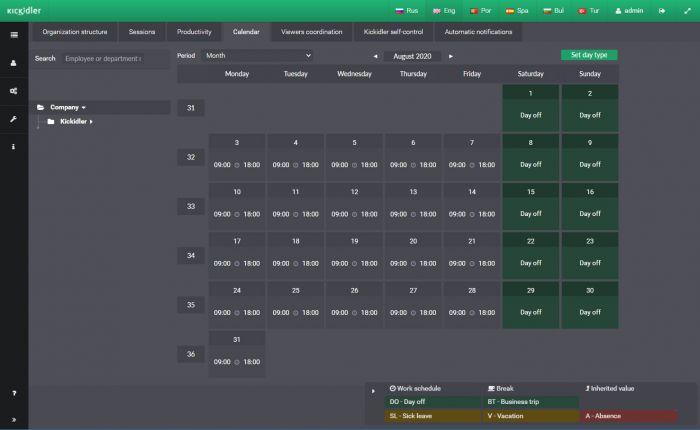Screen dimensions: 700x430
Task: Go to next month after August 2020
Action: (451, 57)
